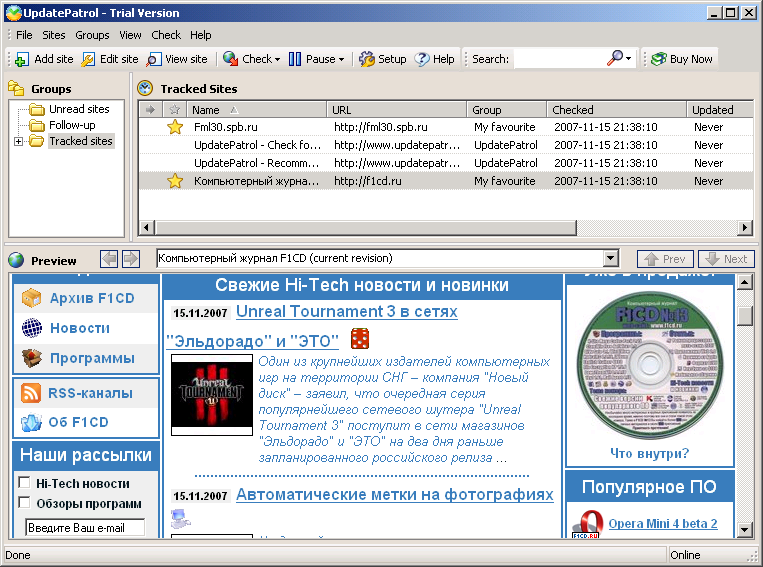
Task: Open the Check dropdown arrow
Action: (277, 59)
